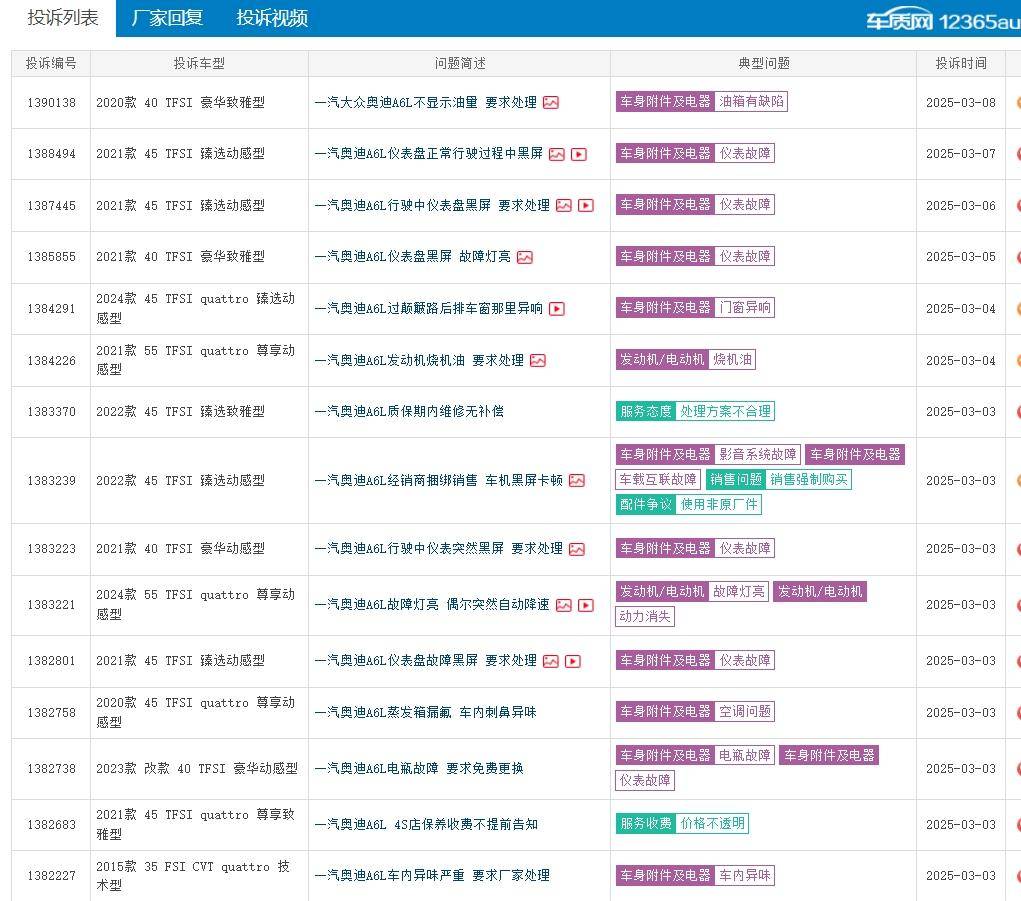The image size is (1021, 901).
Task: Click the image icon beside 发动机烧机油 complaint
Action: pos(538,361)
